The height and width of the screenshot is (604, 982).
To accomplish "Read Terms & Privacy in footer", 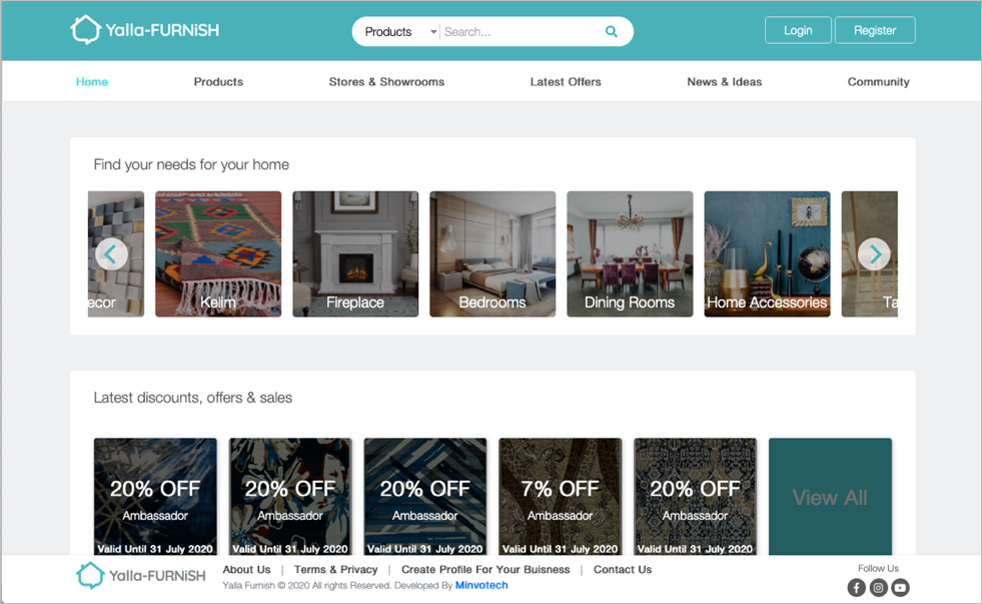I will tap(336, 570).
